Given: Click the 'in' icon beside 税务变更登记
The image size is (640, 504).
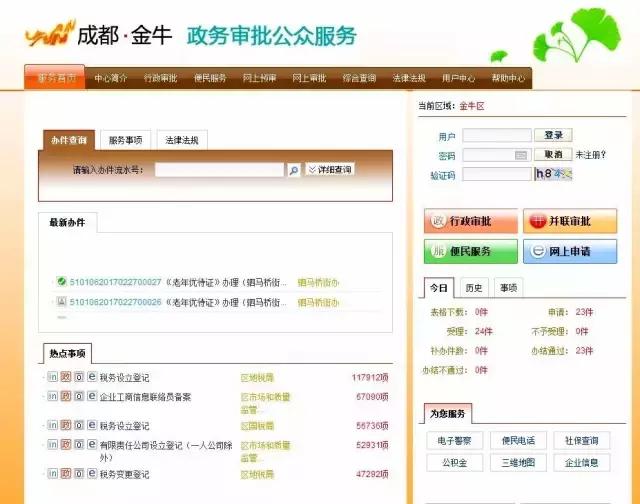Looking at the screenshot, I should 52,473.
